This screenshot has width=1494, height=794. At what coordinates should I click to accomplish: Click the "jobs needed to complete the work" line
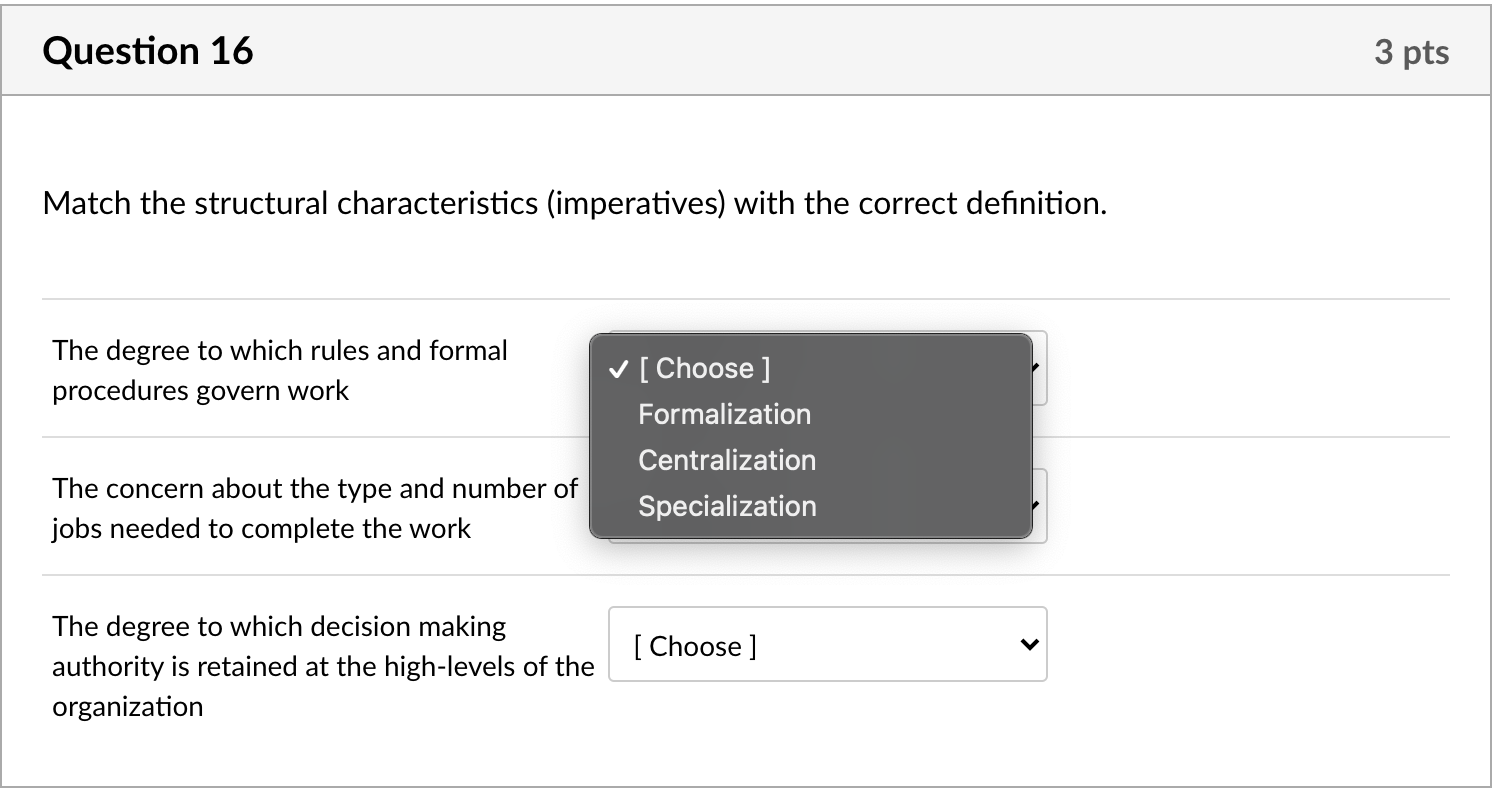261,528
